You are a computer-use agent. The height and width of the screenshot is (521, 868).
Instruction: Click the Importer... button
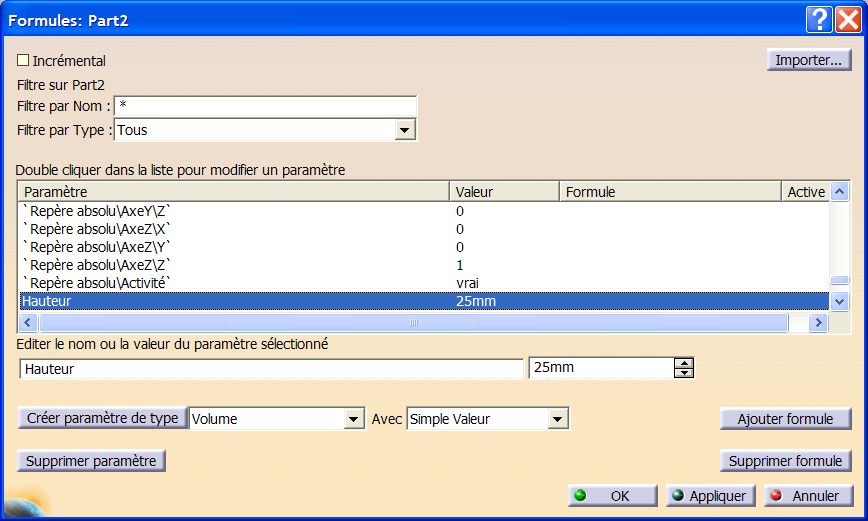(809, 60)
